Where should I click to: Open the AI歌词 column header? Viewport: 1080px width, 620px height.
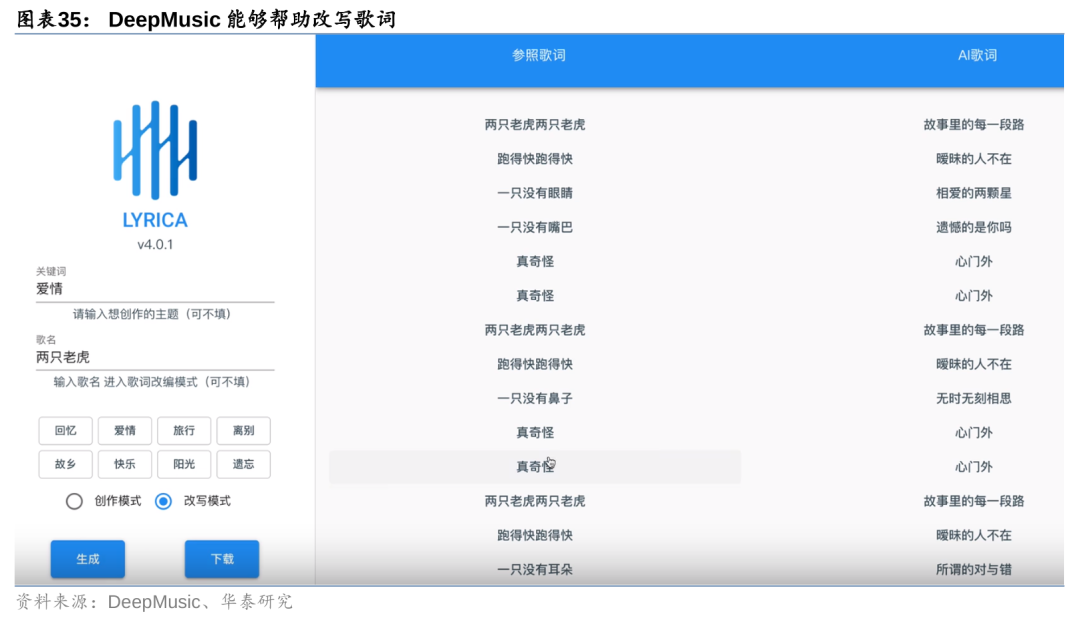click(x=977, y=55)
